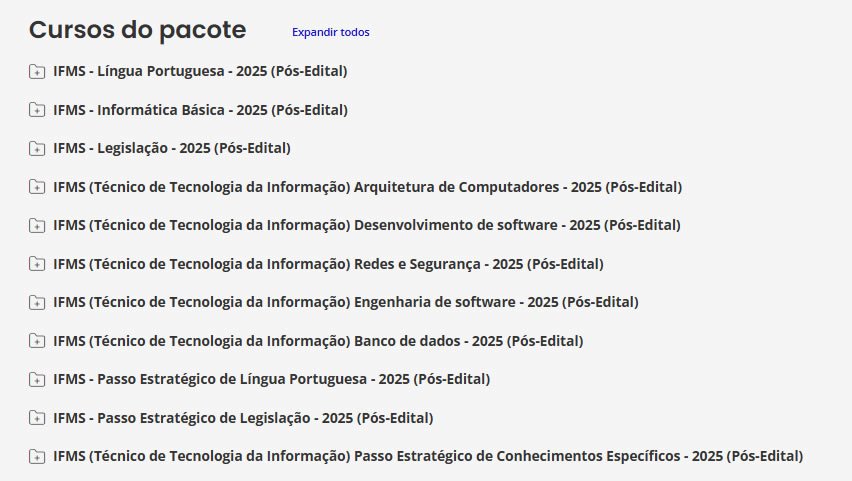Click folder icon beside Redes e Segurança
The image size is (852, 481).
point(37,264)
